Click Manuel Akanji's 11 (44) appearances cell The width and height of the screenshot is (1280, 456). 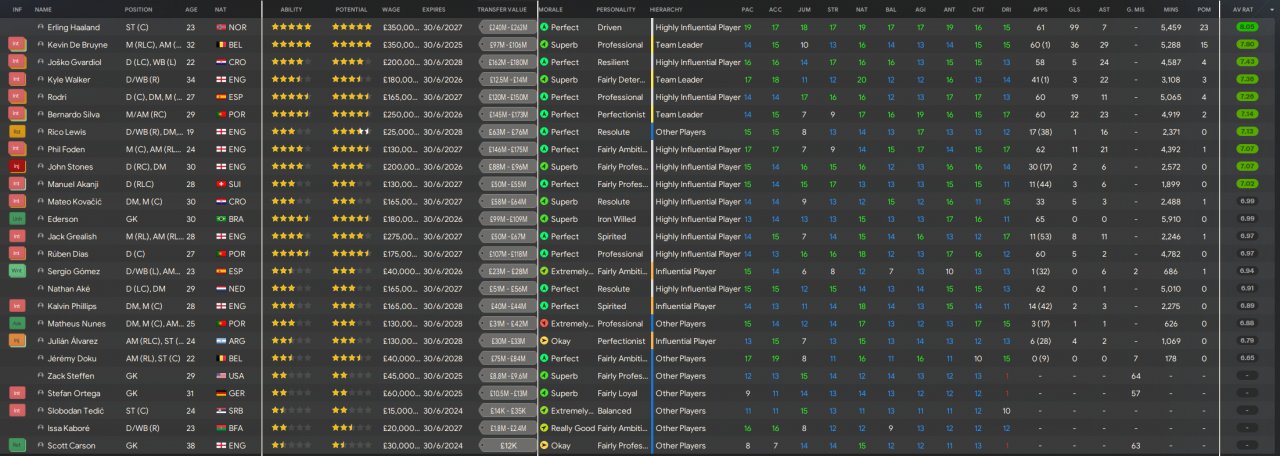point(1040,184)
